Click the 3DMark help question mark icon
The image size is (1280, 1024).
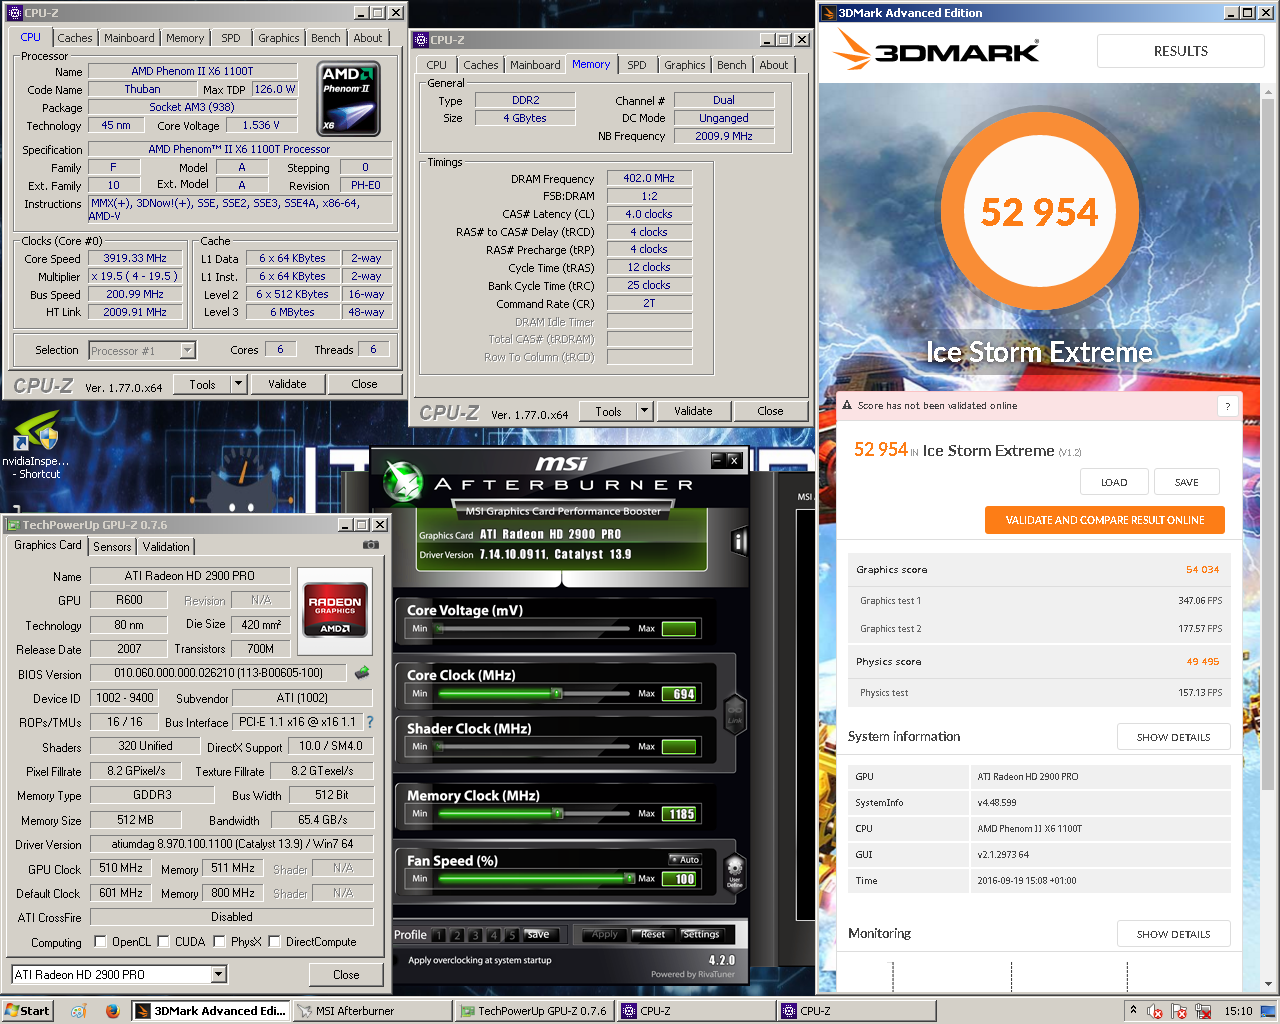pyautogui.click(x=1228, y=405)
